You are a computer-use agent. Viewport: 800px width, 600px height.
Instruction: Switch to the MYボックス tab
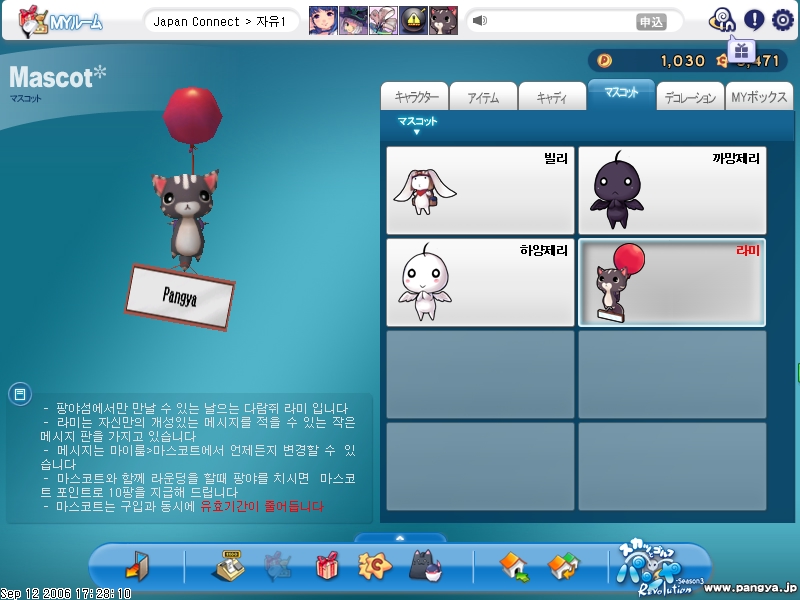757,97
